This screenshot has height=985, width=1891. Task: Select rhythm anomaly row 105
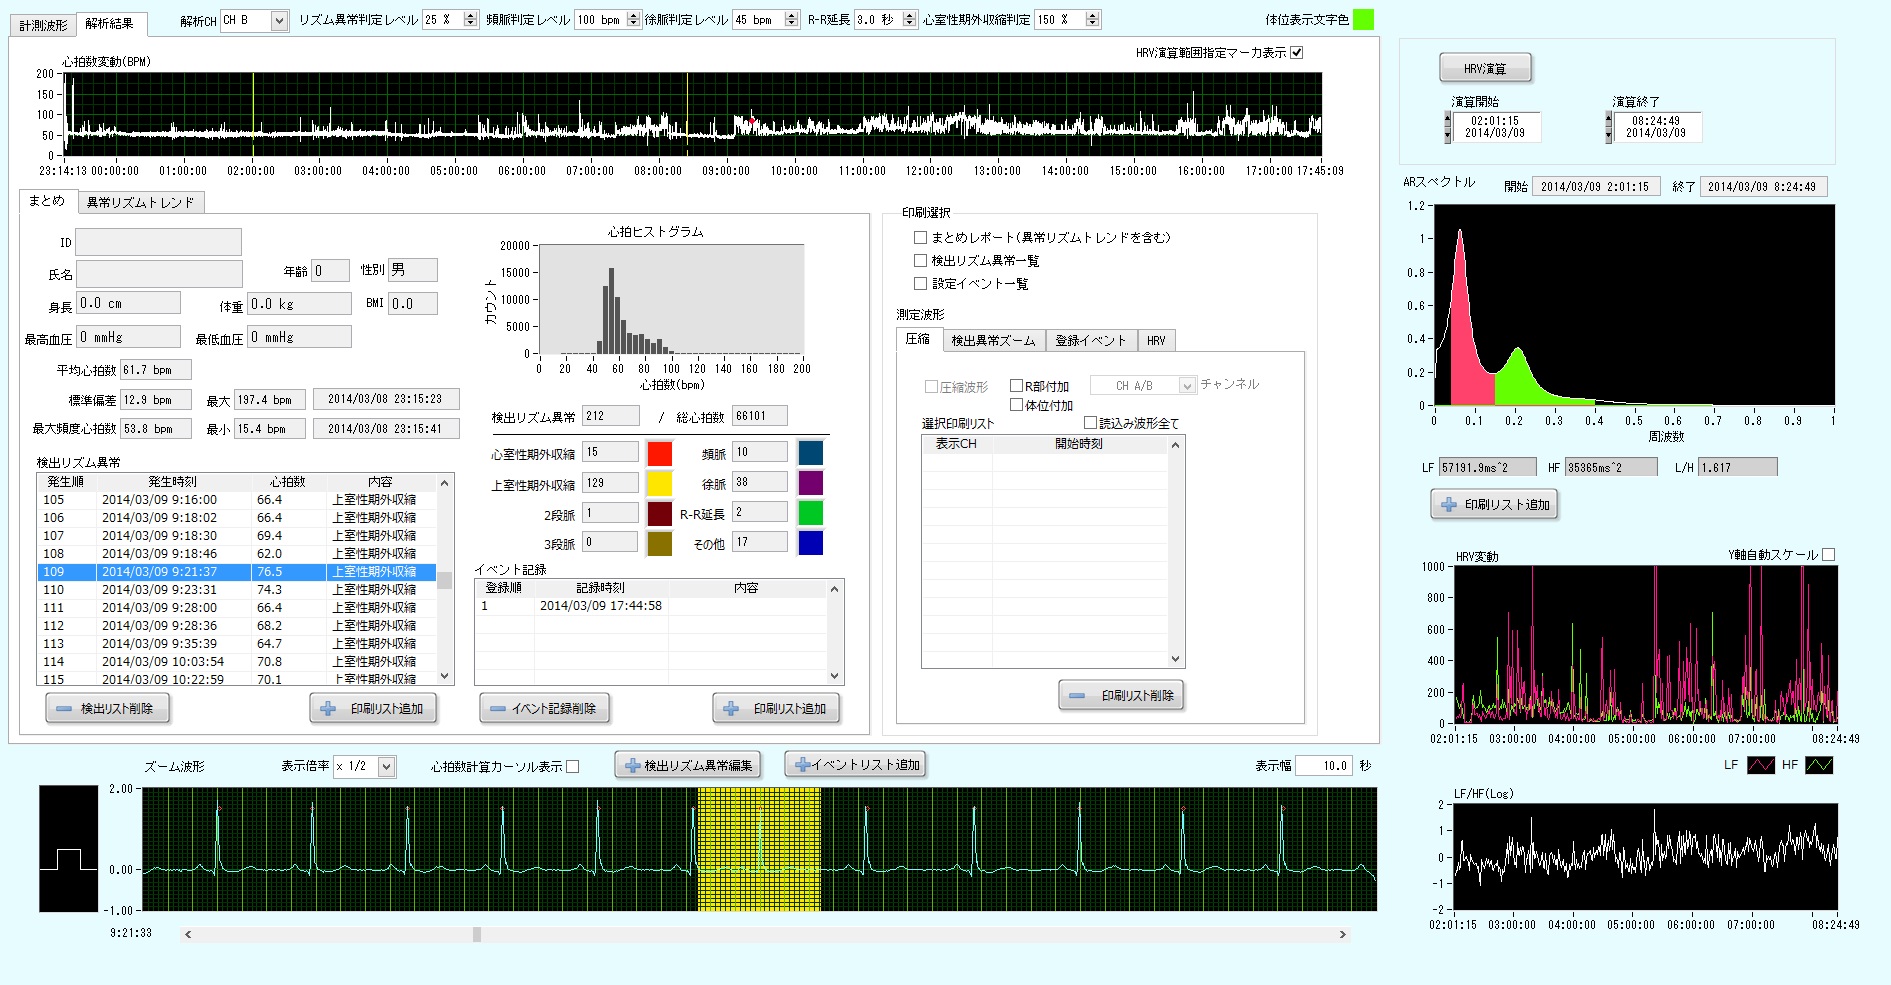click(236, 500)
